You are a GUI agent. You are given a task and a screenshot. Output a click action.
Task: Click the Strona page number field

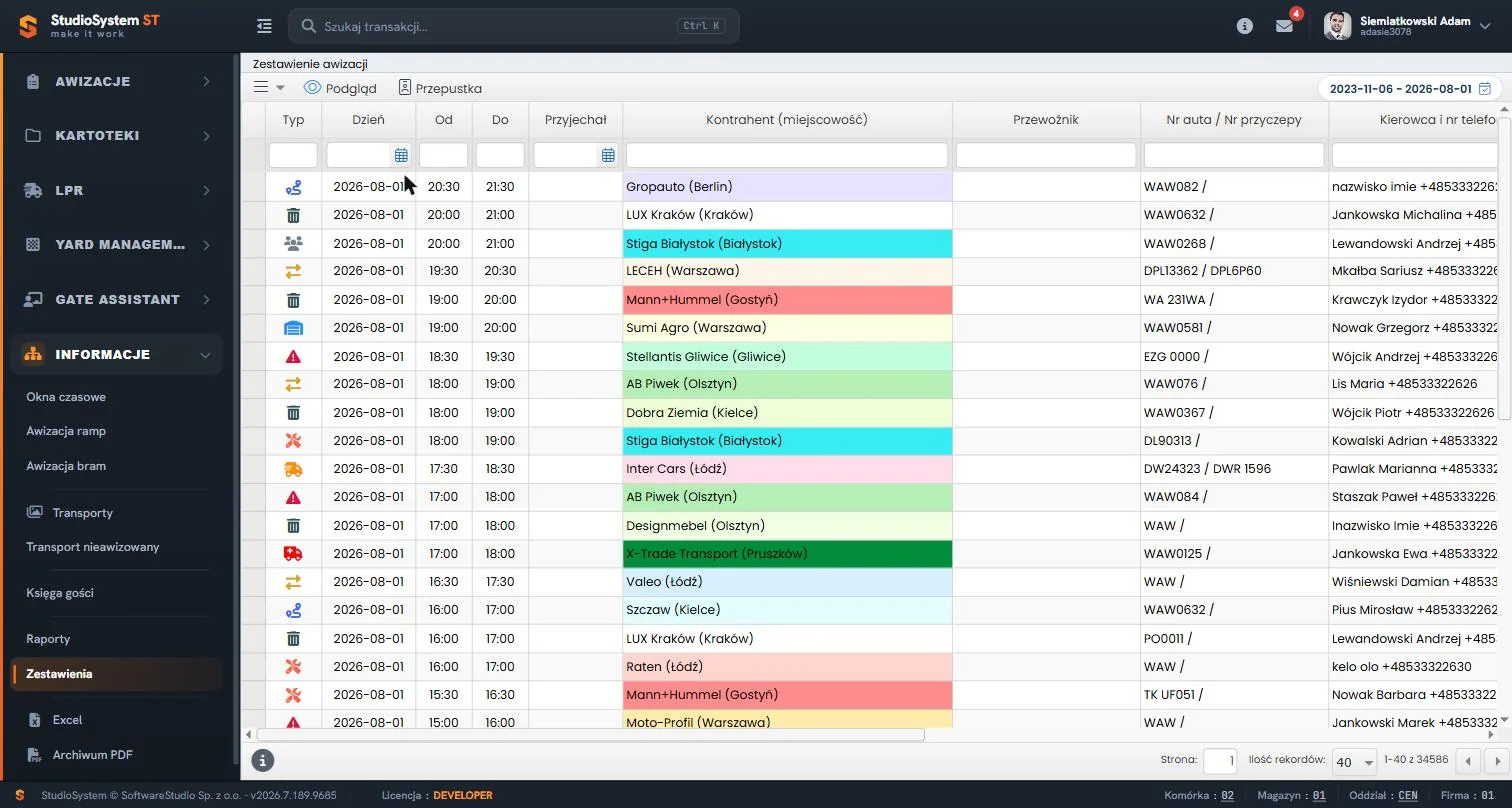[1220, 761]
